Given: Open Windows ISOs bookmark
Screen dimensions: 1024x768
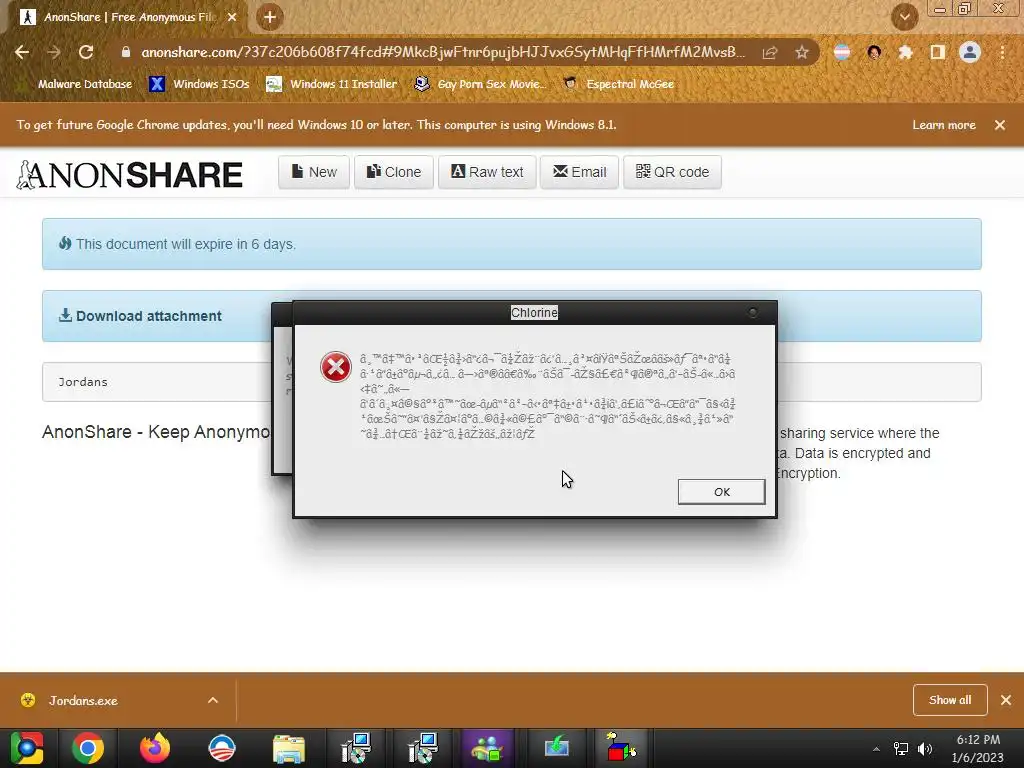Looking at the screenshot, I should pyautogui.click(x=199, y=84).
